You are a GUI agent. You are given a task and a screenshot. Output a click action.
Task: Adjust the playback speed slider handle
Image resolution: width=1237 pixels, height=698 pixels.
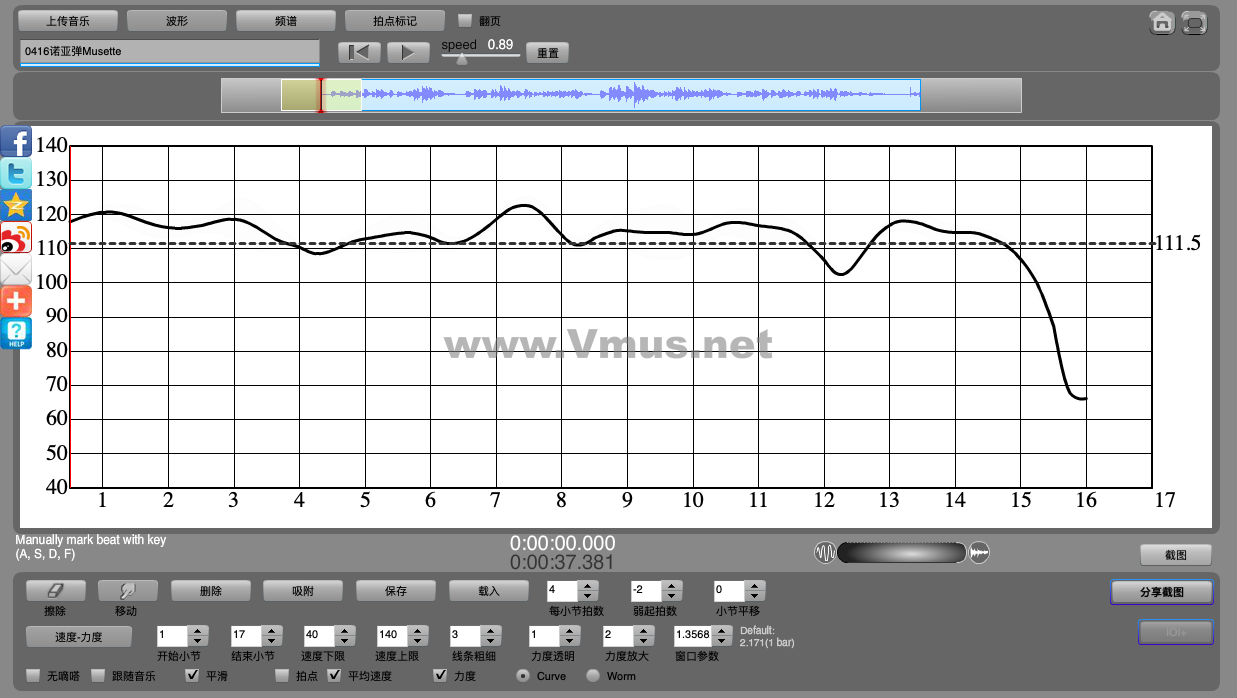pos(461,59)
